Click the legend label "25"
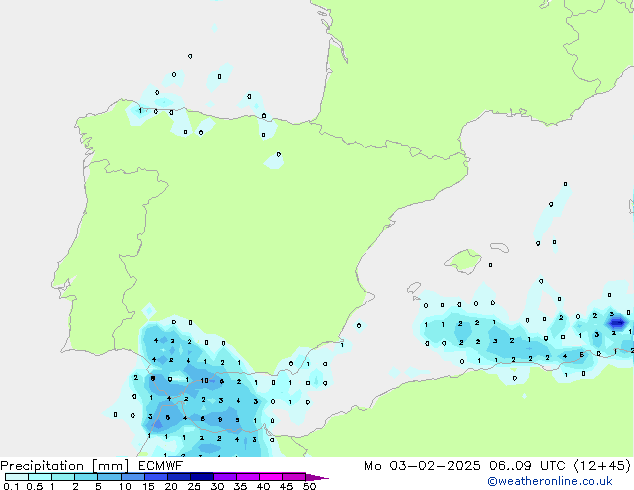The height and width of the screenshot is (490, 634). click(194, 486)
